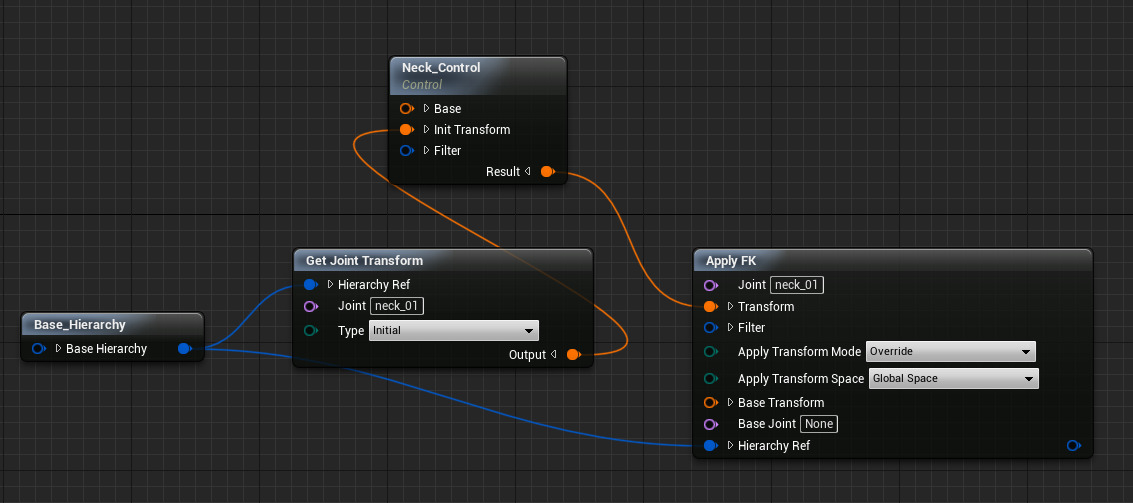1133x503 pixels.
Task: Click the Joint pin on Get Joint Transform
Action: [x=311, y=306]
